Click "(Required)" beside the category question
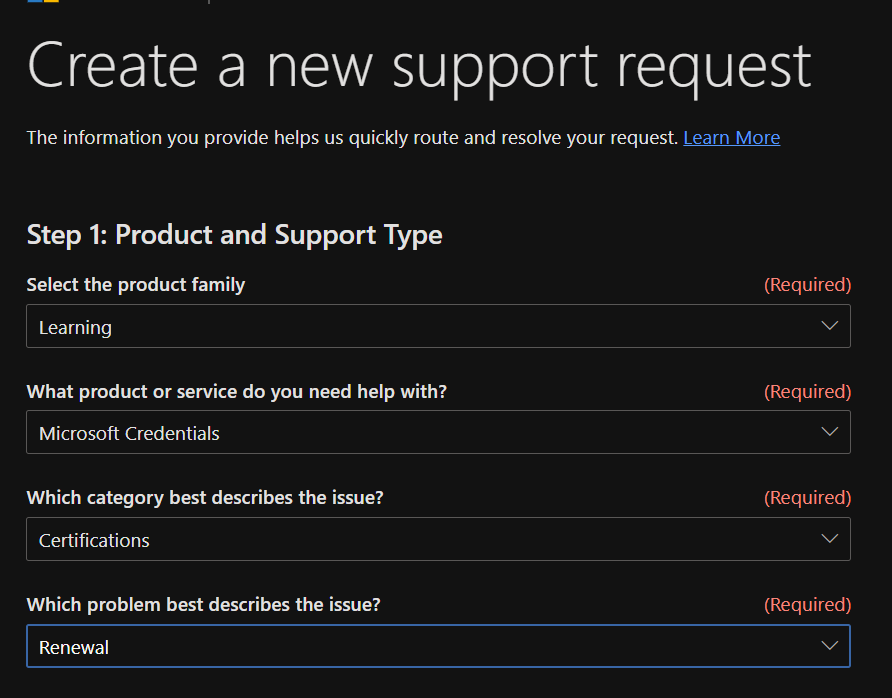The width and height of the screenshot is (892, 698). pos(807,498)
